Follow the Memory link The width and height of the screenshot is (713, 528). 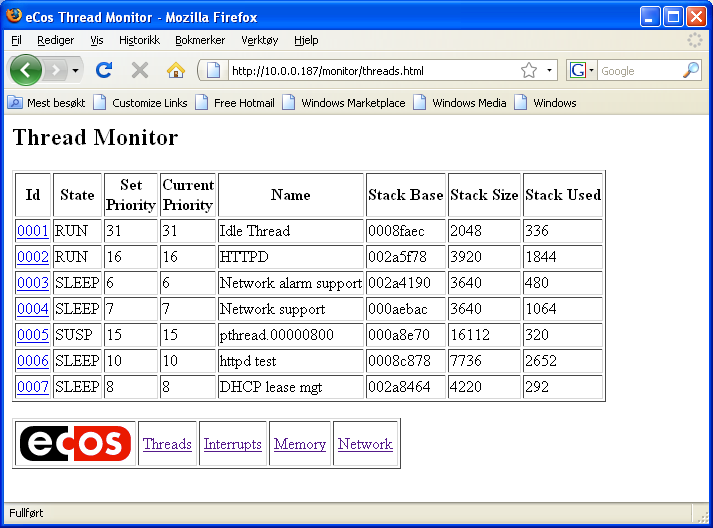pyautogui.click(x=300, y=444)
